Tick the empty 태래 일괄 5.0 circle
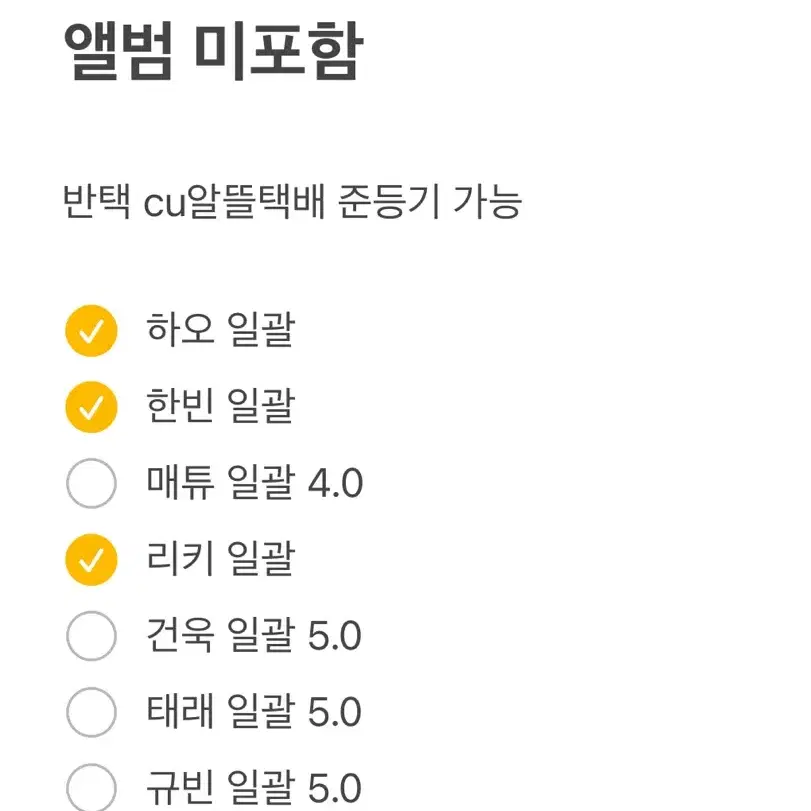Screen dimensions: 811x811 coord(91,712)
